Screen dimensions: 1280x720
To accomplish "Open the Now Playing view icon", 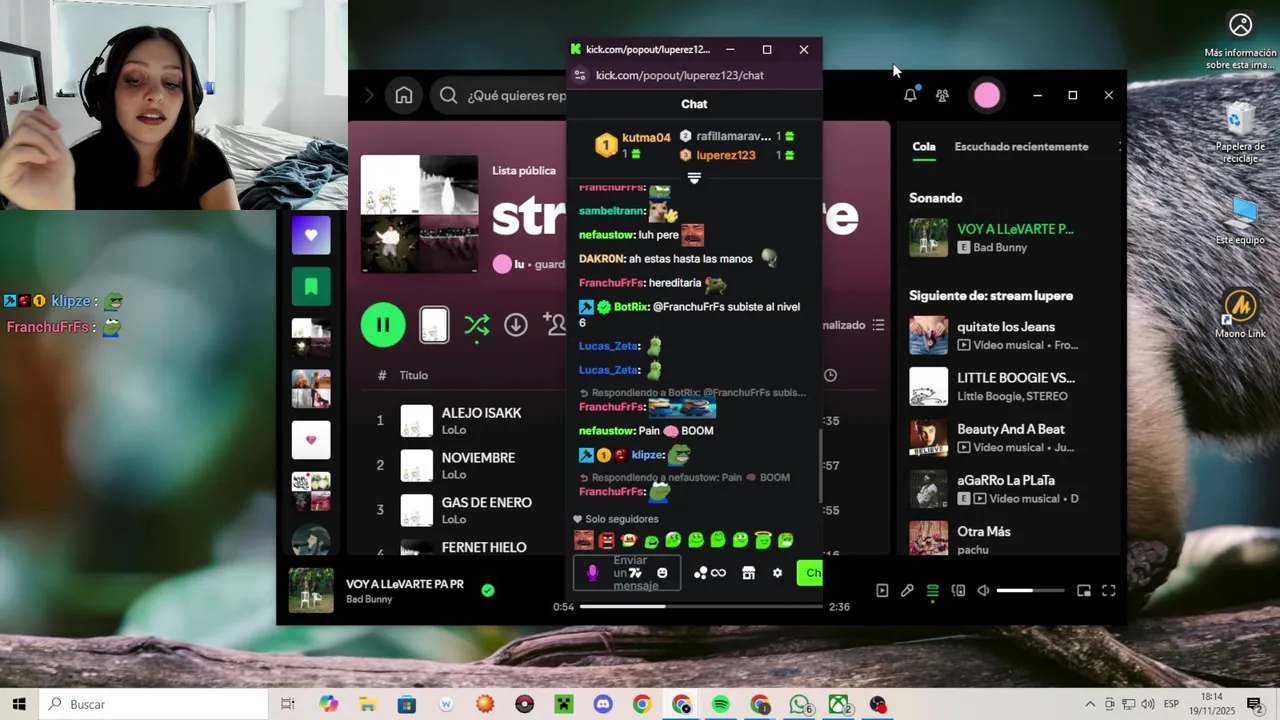I will (x=882, y=590).
